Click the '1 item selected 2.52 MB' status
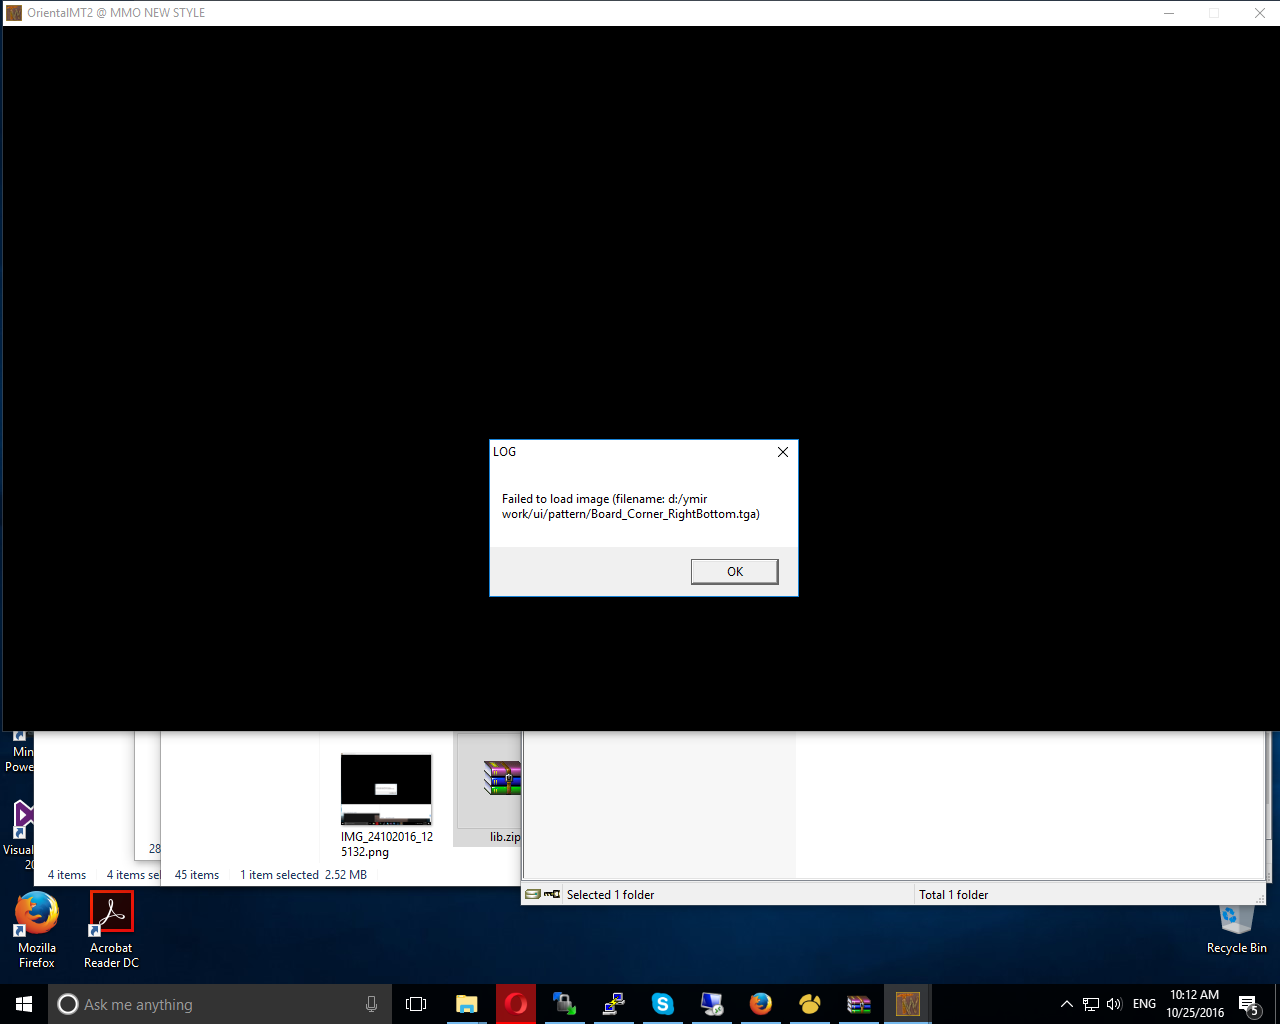 click(303, 875)
